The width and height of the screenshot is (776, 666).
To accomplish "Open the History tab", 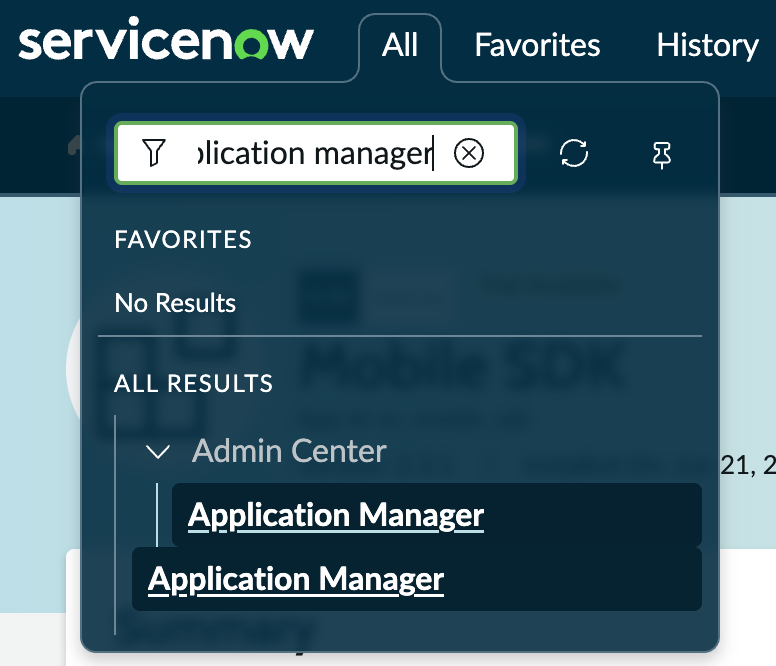I will click(x=707, y=46).
